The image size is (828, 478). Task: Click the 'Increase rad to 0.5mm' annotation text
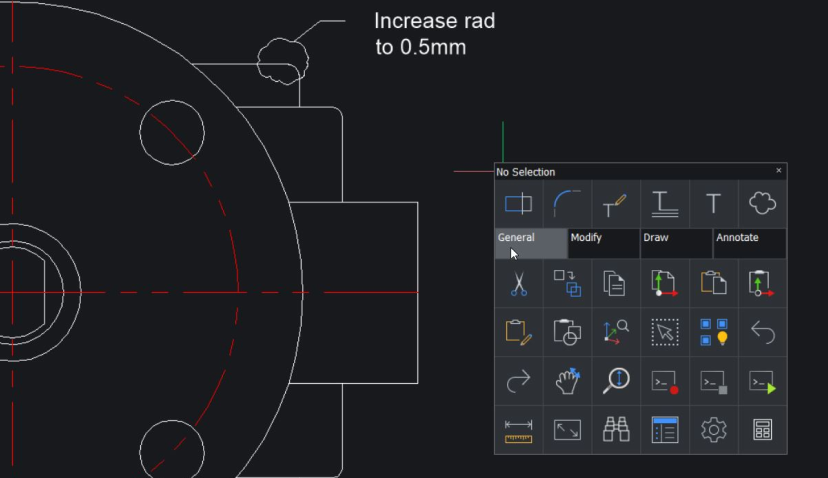(435, 34)
